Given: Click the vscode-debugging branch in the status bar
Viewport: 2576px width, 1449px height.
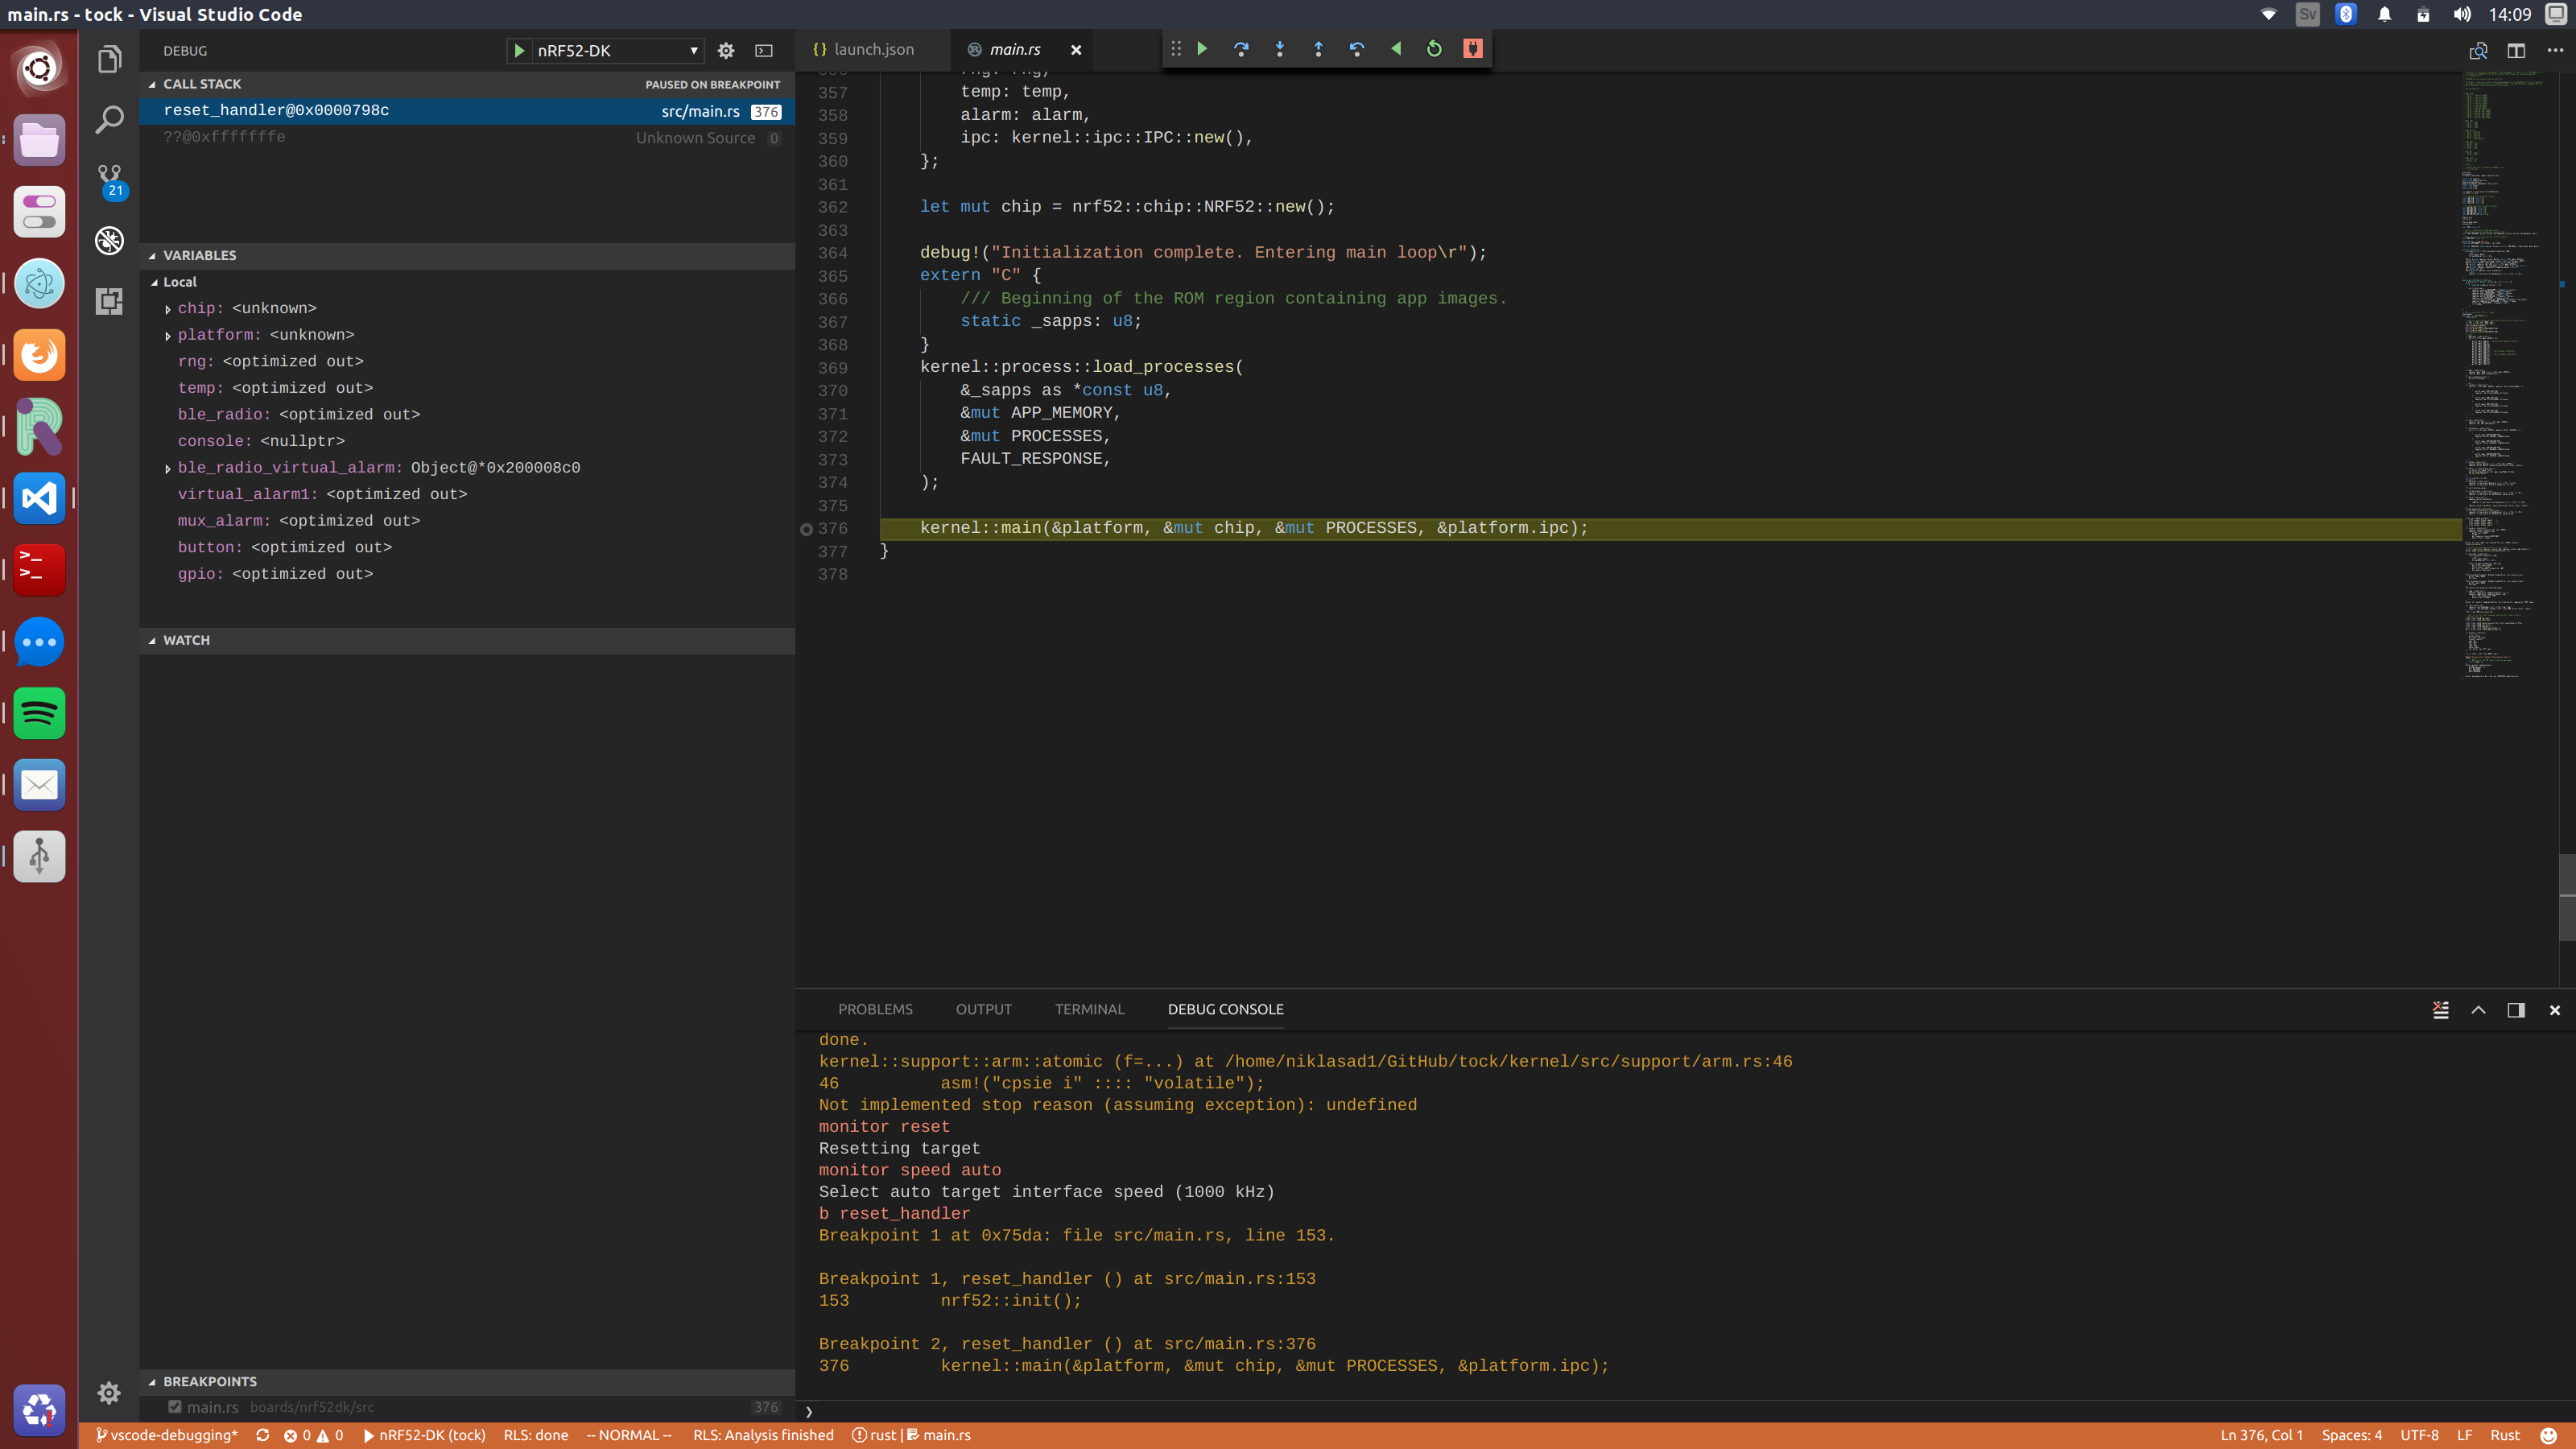Looking at the screenshot, I should point(167,1435).
